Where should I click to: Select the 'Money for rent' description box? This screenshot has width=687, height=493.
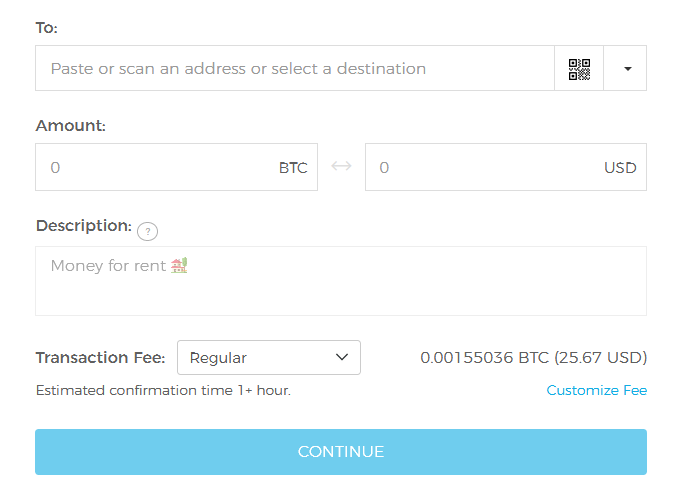tap(340, 285)
